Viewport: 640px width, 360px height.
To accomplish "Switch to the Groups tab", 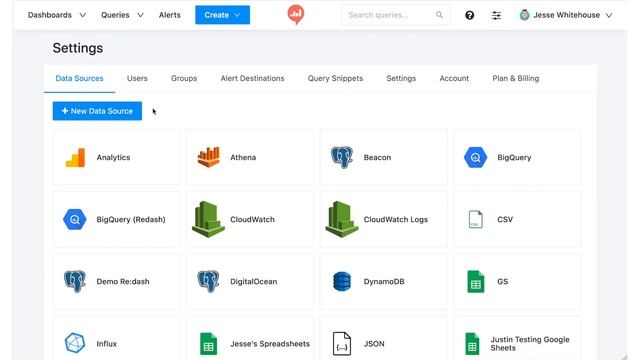I will tap(184, 78).
